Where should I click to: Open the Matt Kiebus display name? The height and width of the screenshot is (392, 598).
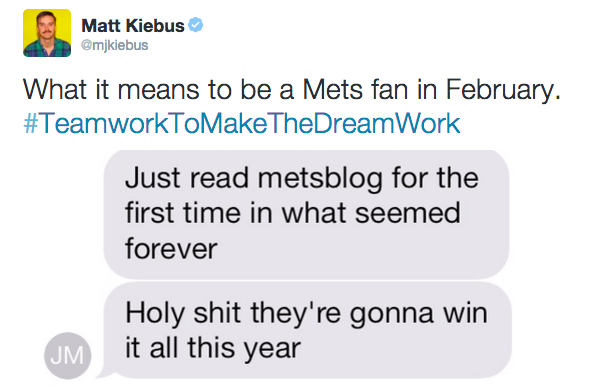tap(133, 26)
